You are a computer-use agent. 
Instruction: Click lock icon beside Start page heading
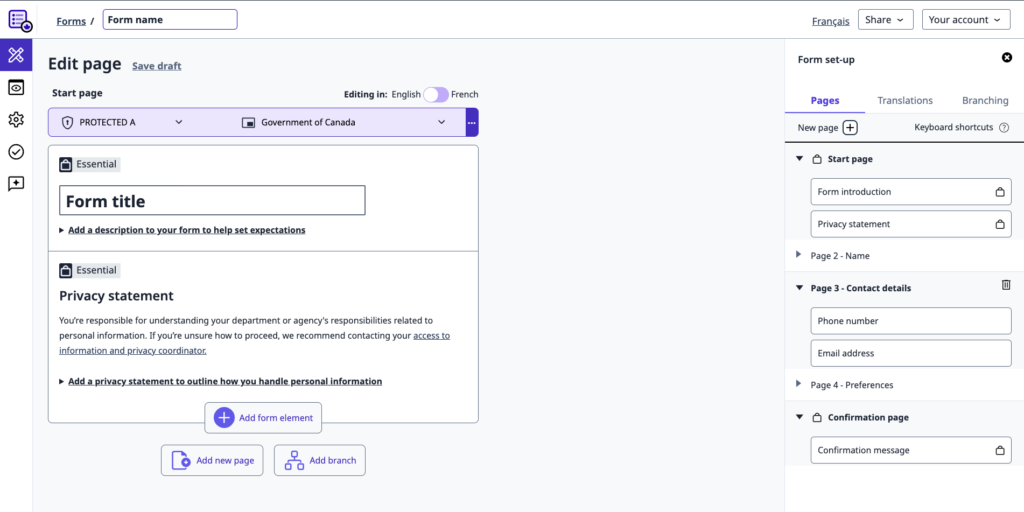[x=816, y=159]
